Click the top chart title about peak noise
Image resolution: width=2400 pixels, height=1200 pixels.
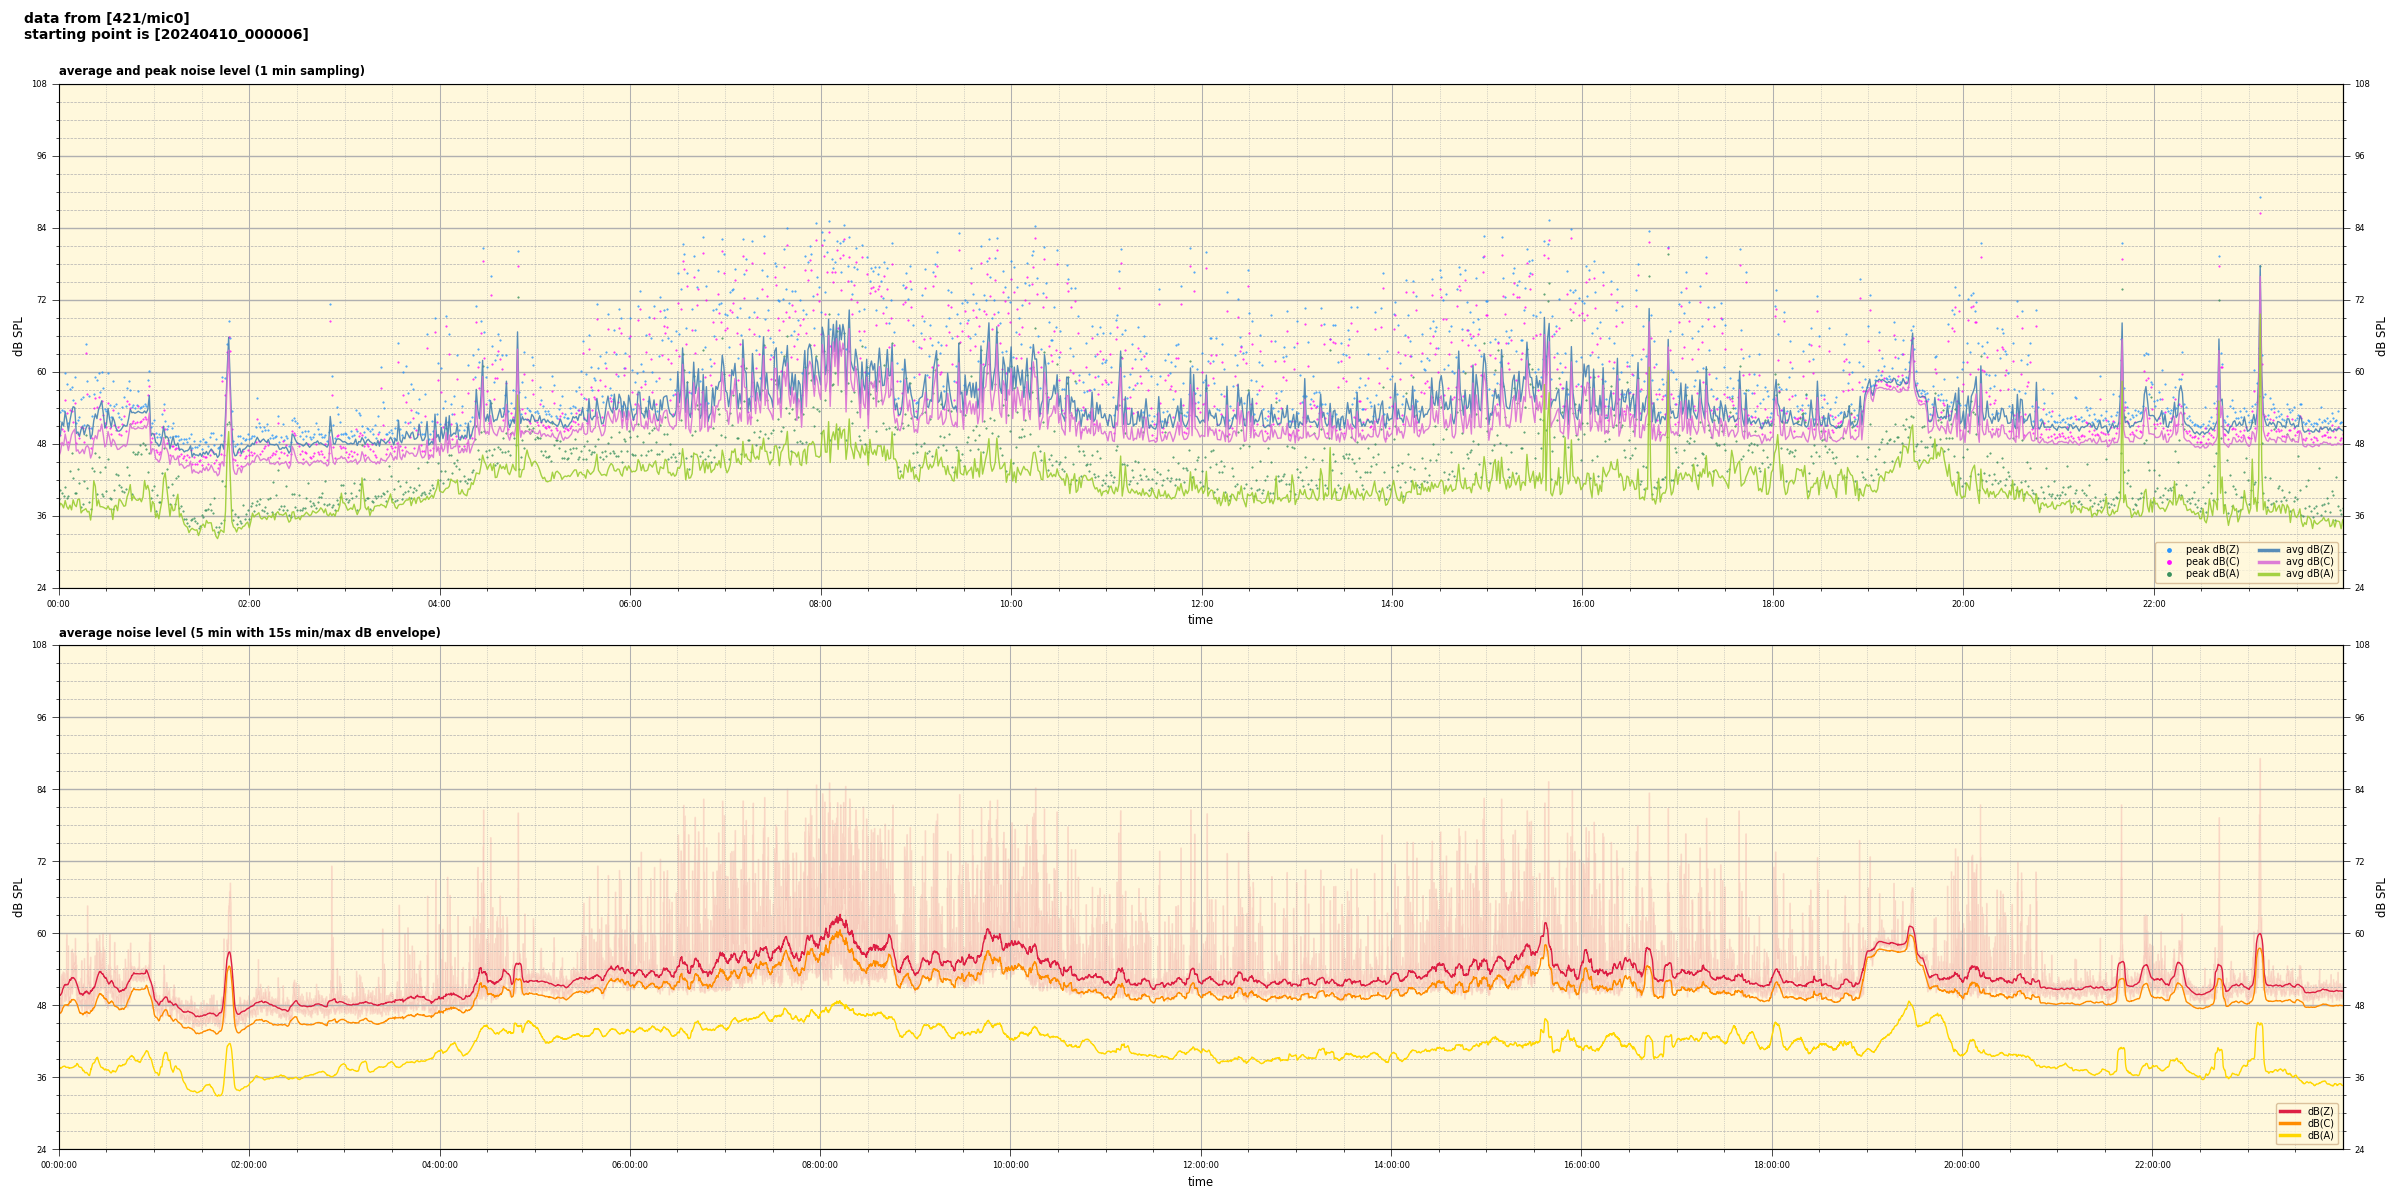click(x=211, y=71)
